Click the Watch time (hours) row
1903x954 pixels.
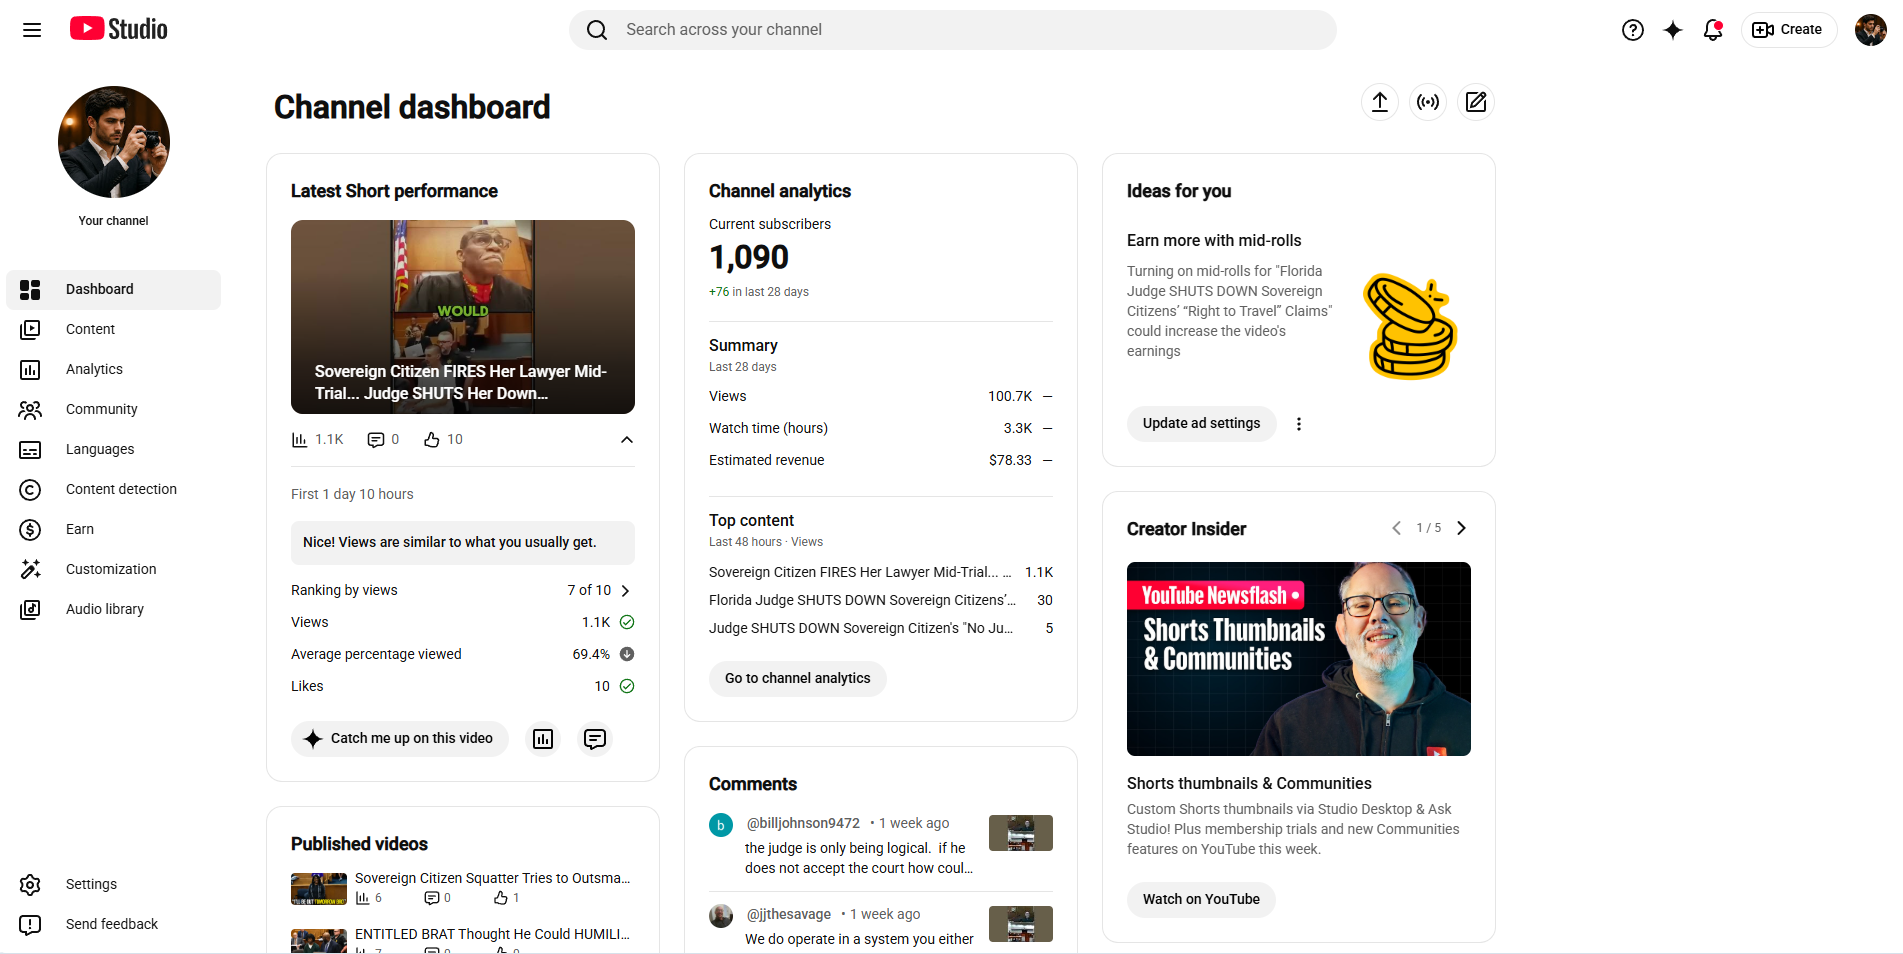click(881, 429)
